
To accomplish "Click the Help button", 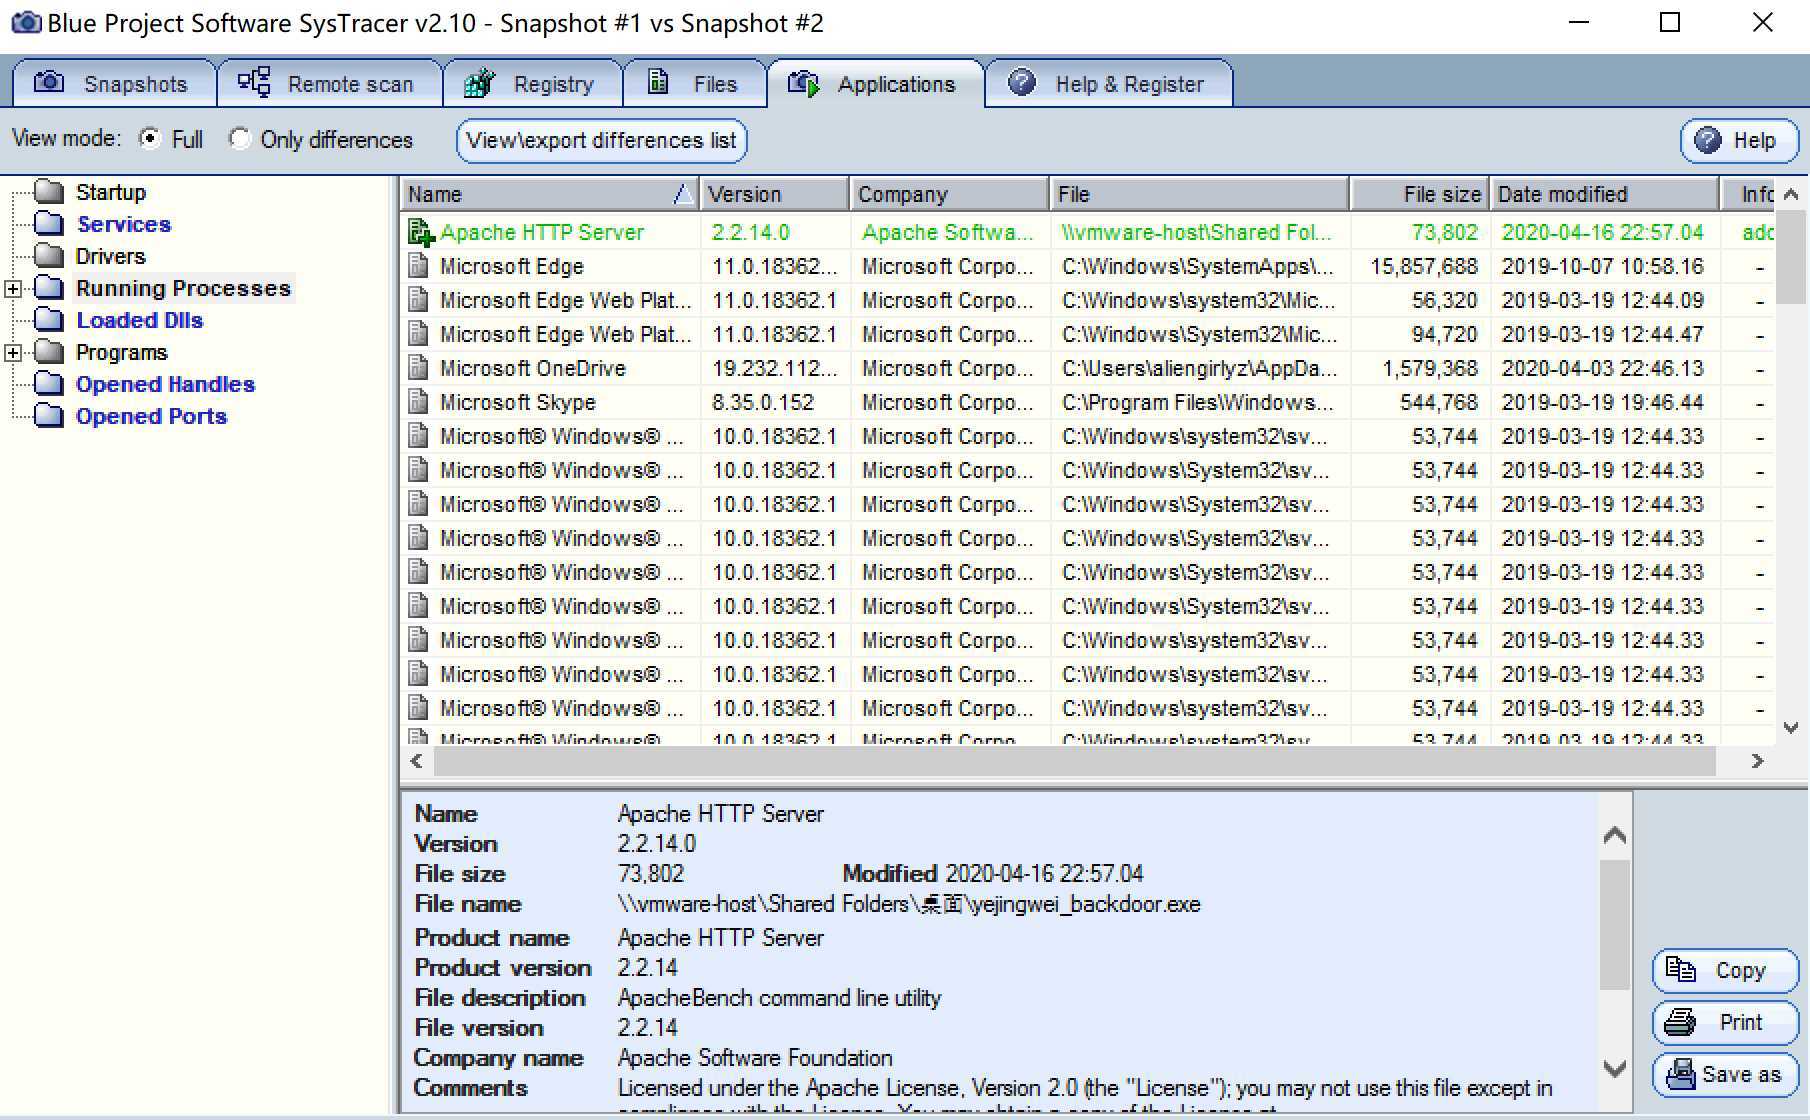I will pyautogui.click(x=1739, y=140).
